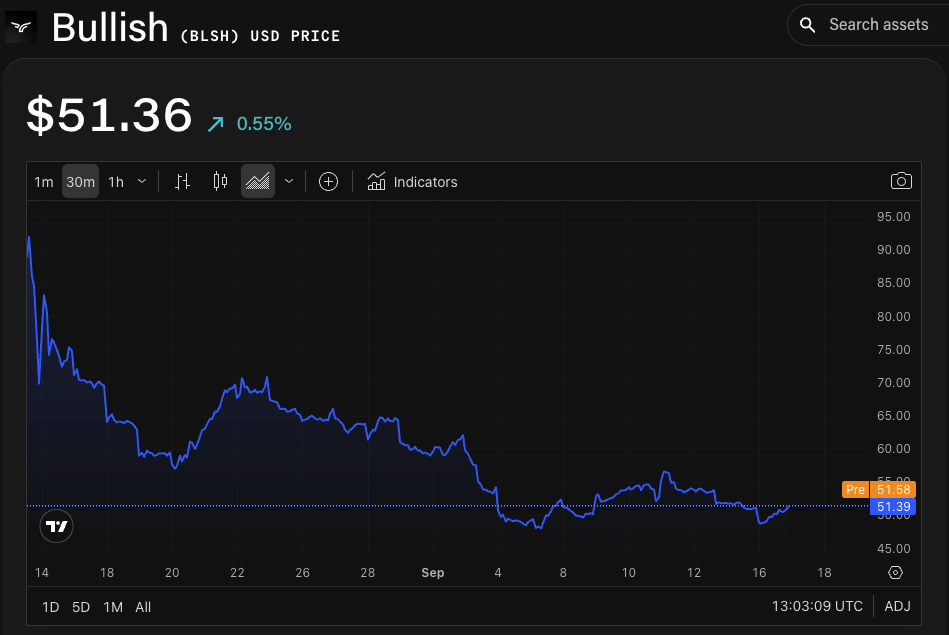Open the compare symbol plus icon

(328, 181)
